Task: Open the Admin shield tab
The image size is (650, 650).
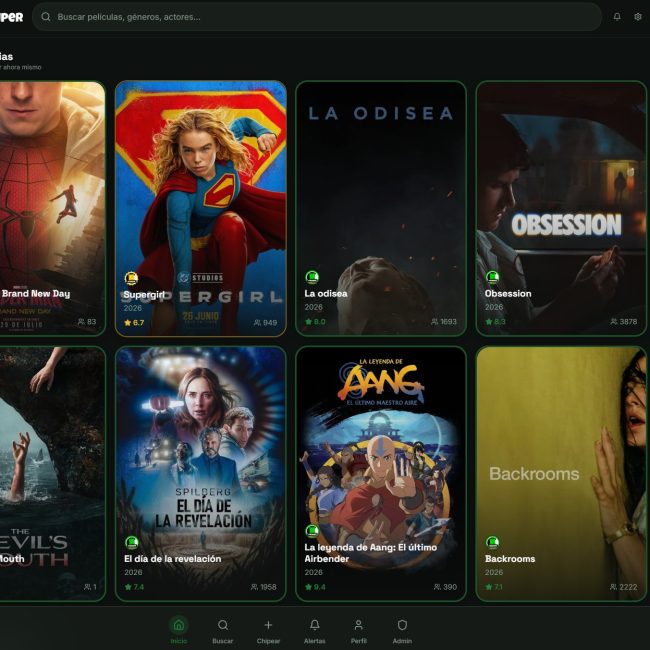Action: point(402,630)
